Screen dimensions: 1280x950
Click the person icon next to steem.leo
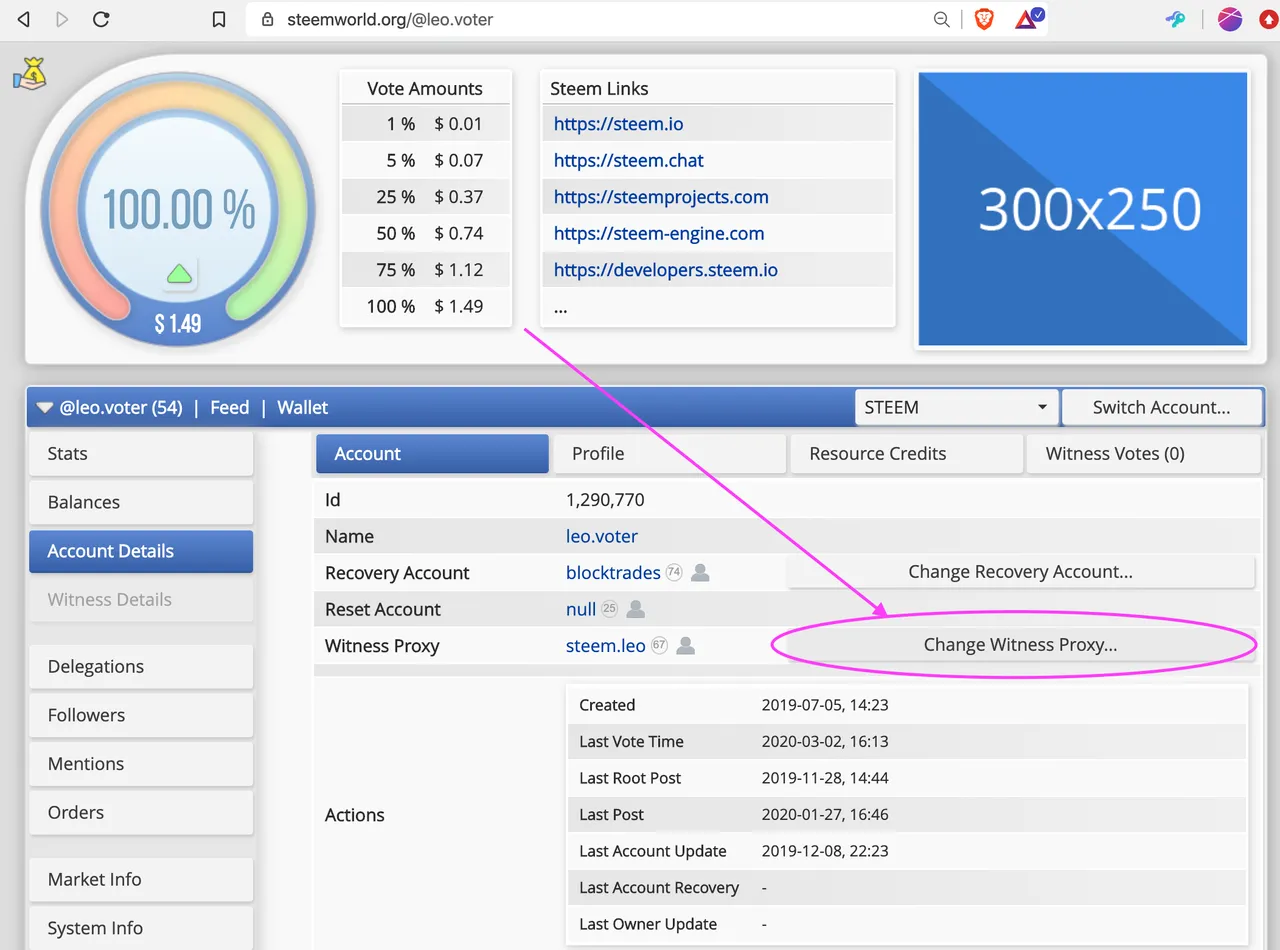tap(685, 646)
